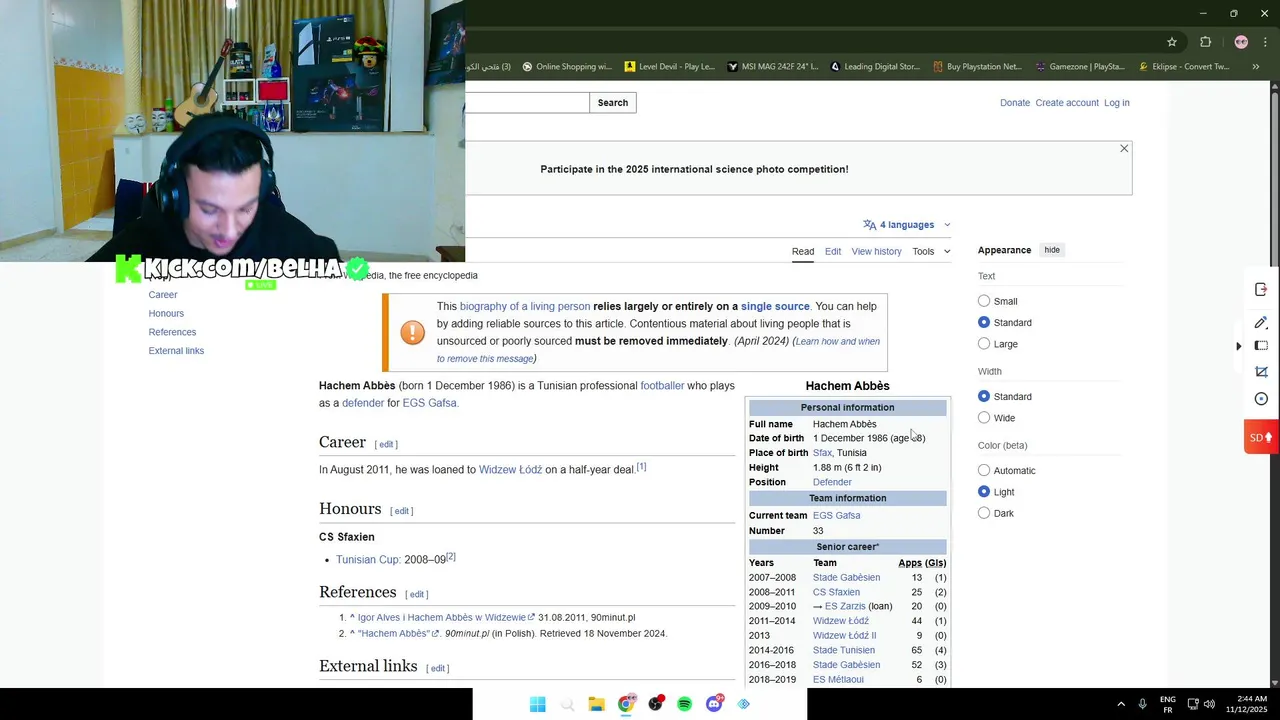Open Discord from the taskbar
1280x720 pixels.
tap(714, 704)
